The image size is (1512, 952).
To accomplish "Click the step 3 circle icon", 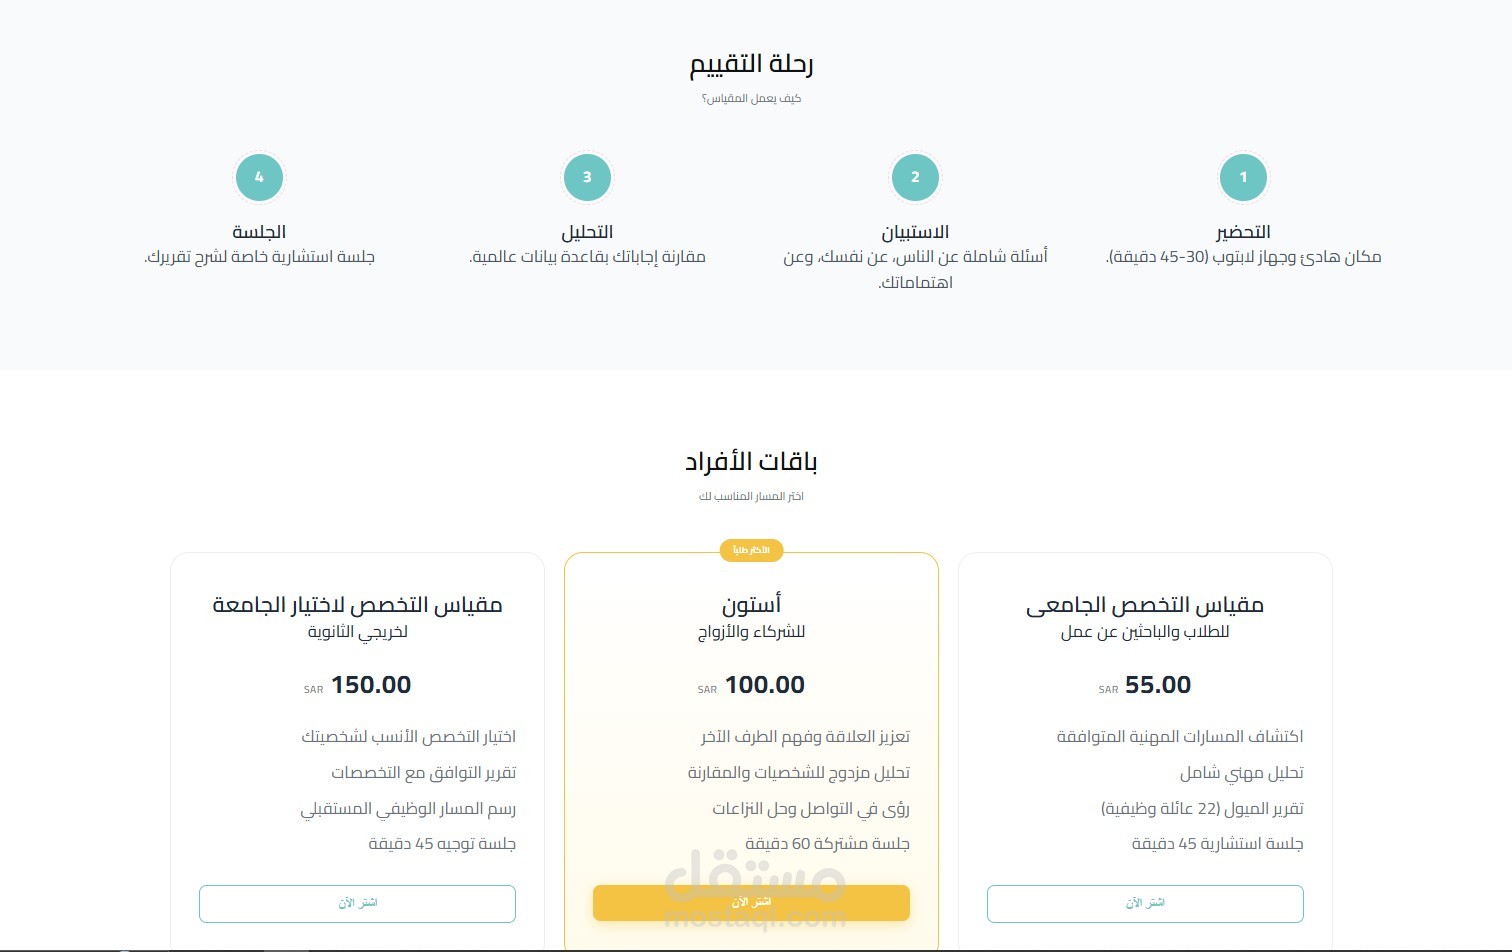I will pos(587,177).
